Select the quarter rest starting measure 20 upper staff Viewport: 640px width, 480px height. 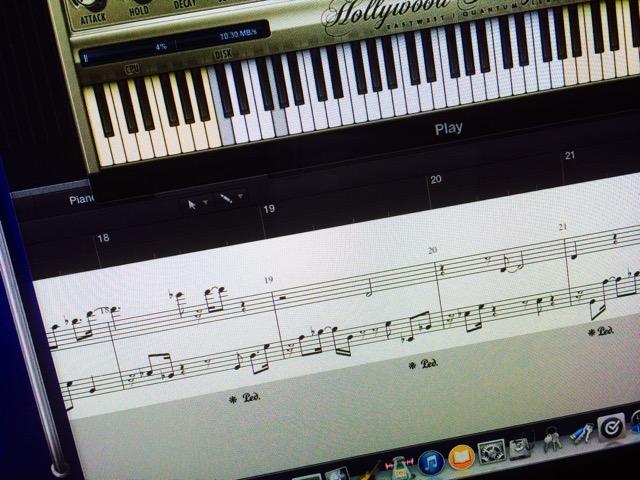pos(441,269)
